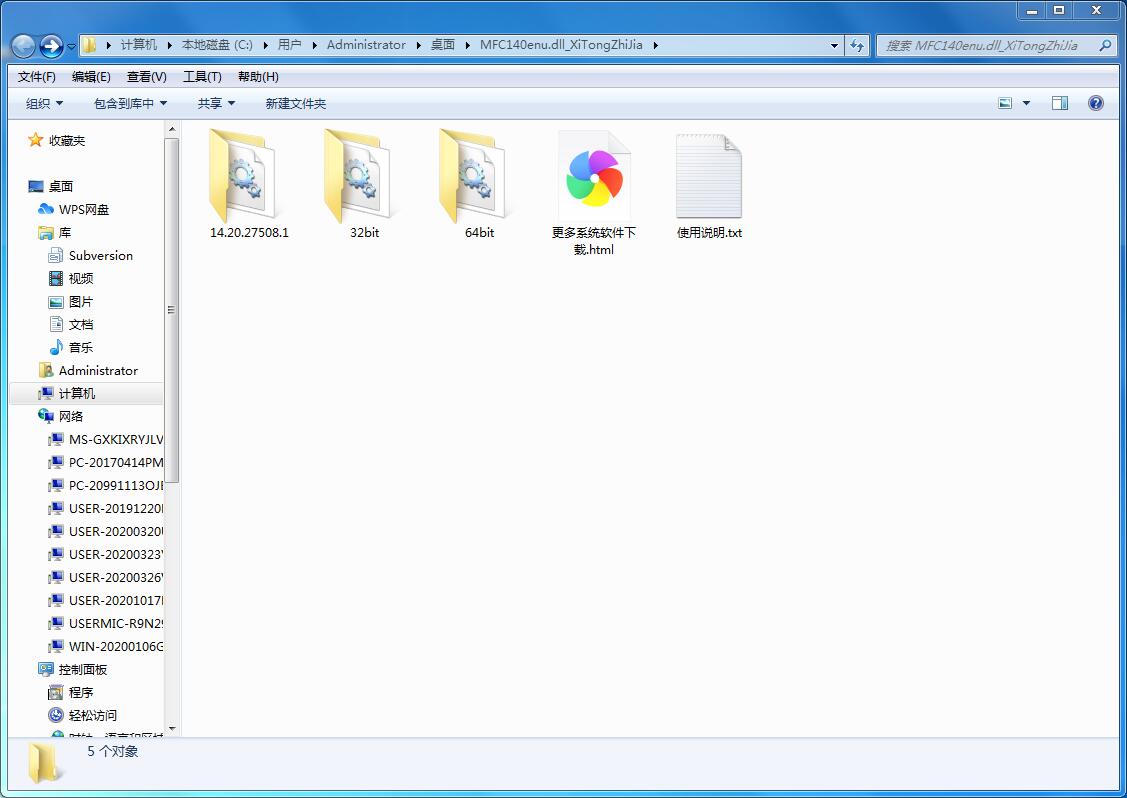Open the Subversion library
Image resolution: width=1127 pixels, height=798 pixels.
[x=101, y=255]
